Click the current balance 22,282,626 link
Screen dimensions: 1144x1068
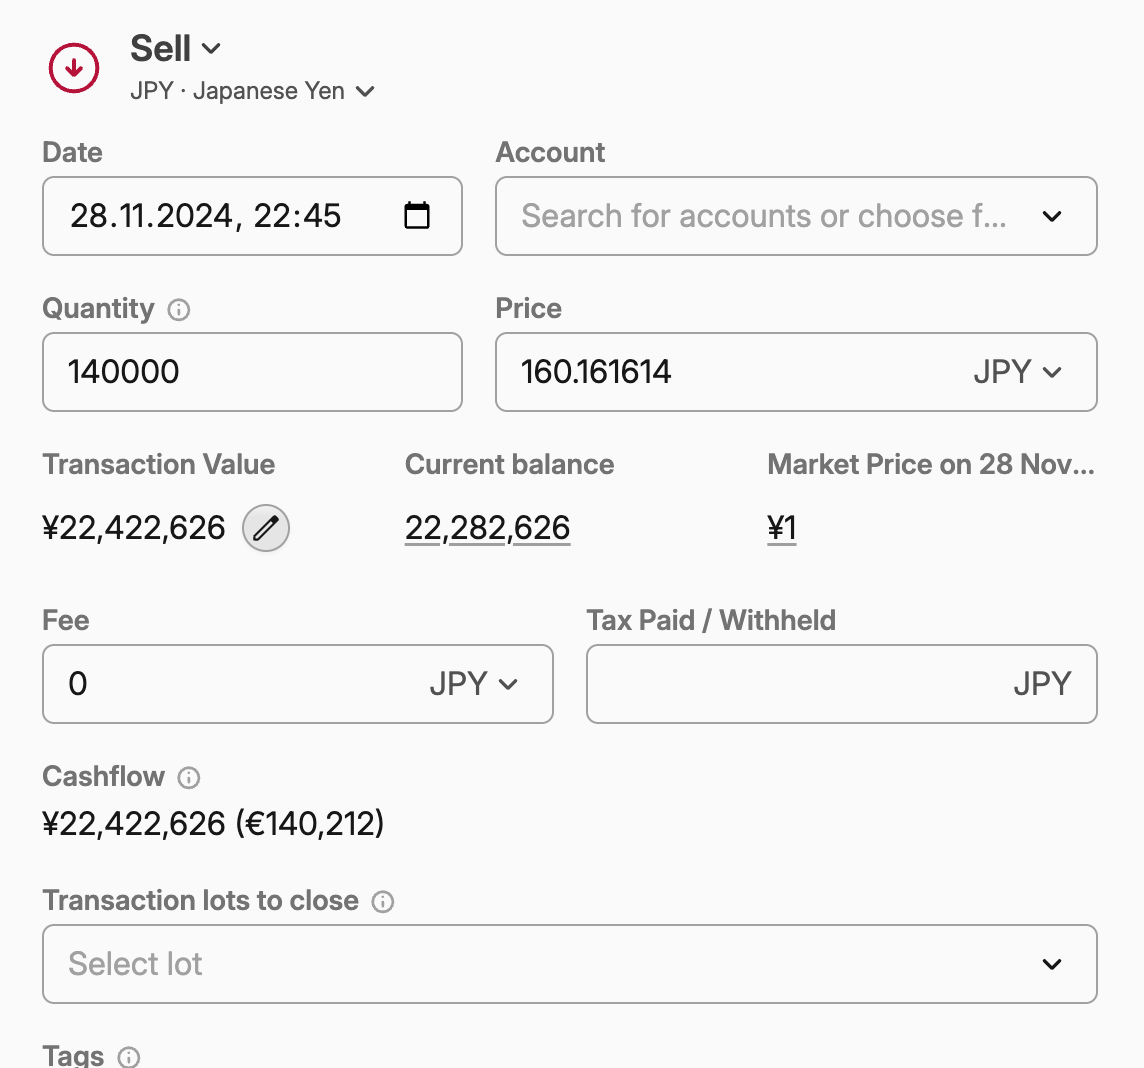(x=487, y=528)
